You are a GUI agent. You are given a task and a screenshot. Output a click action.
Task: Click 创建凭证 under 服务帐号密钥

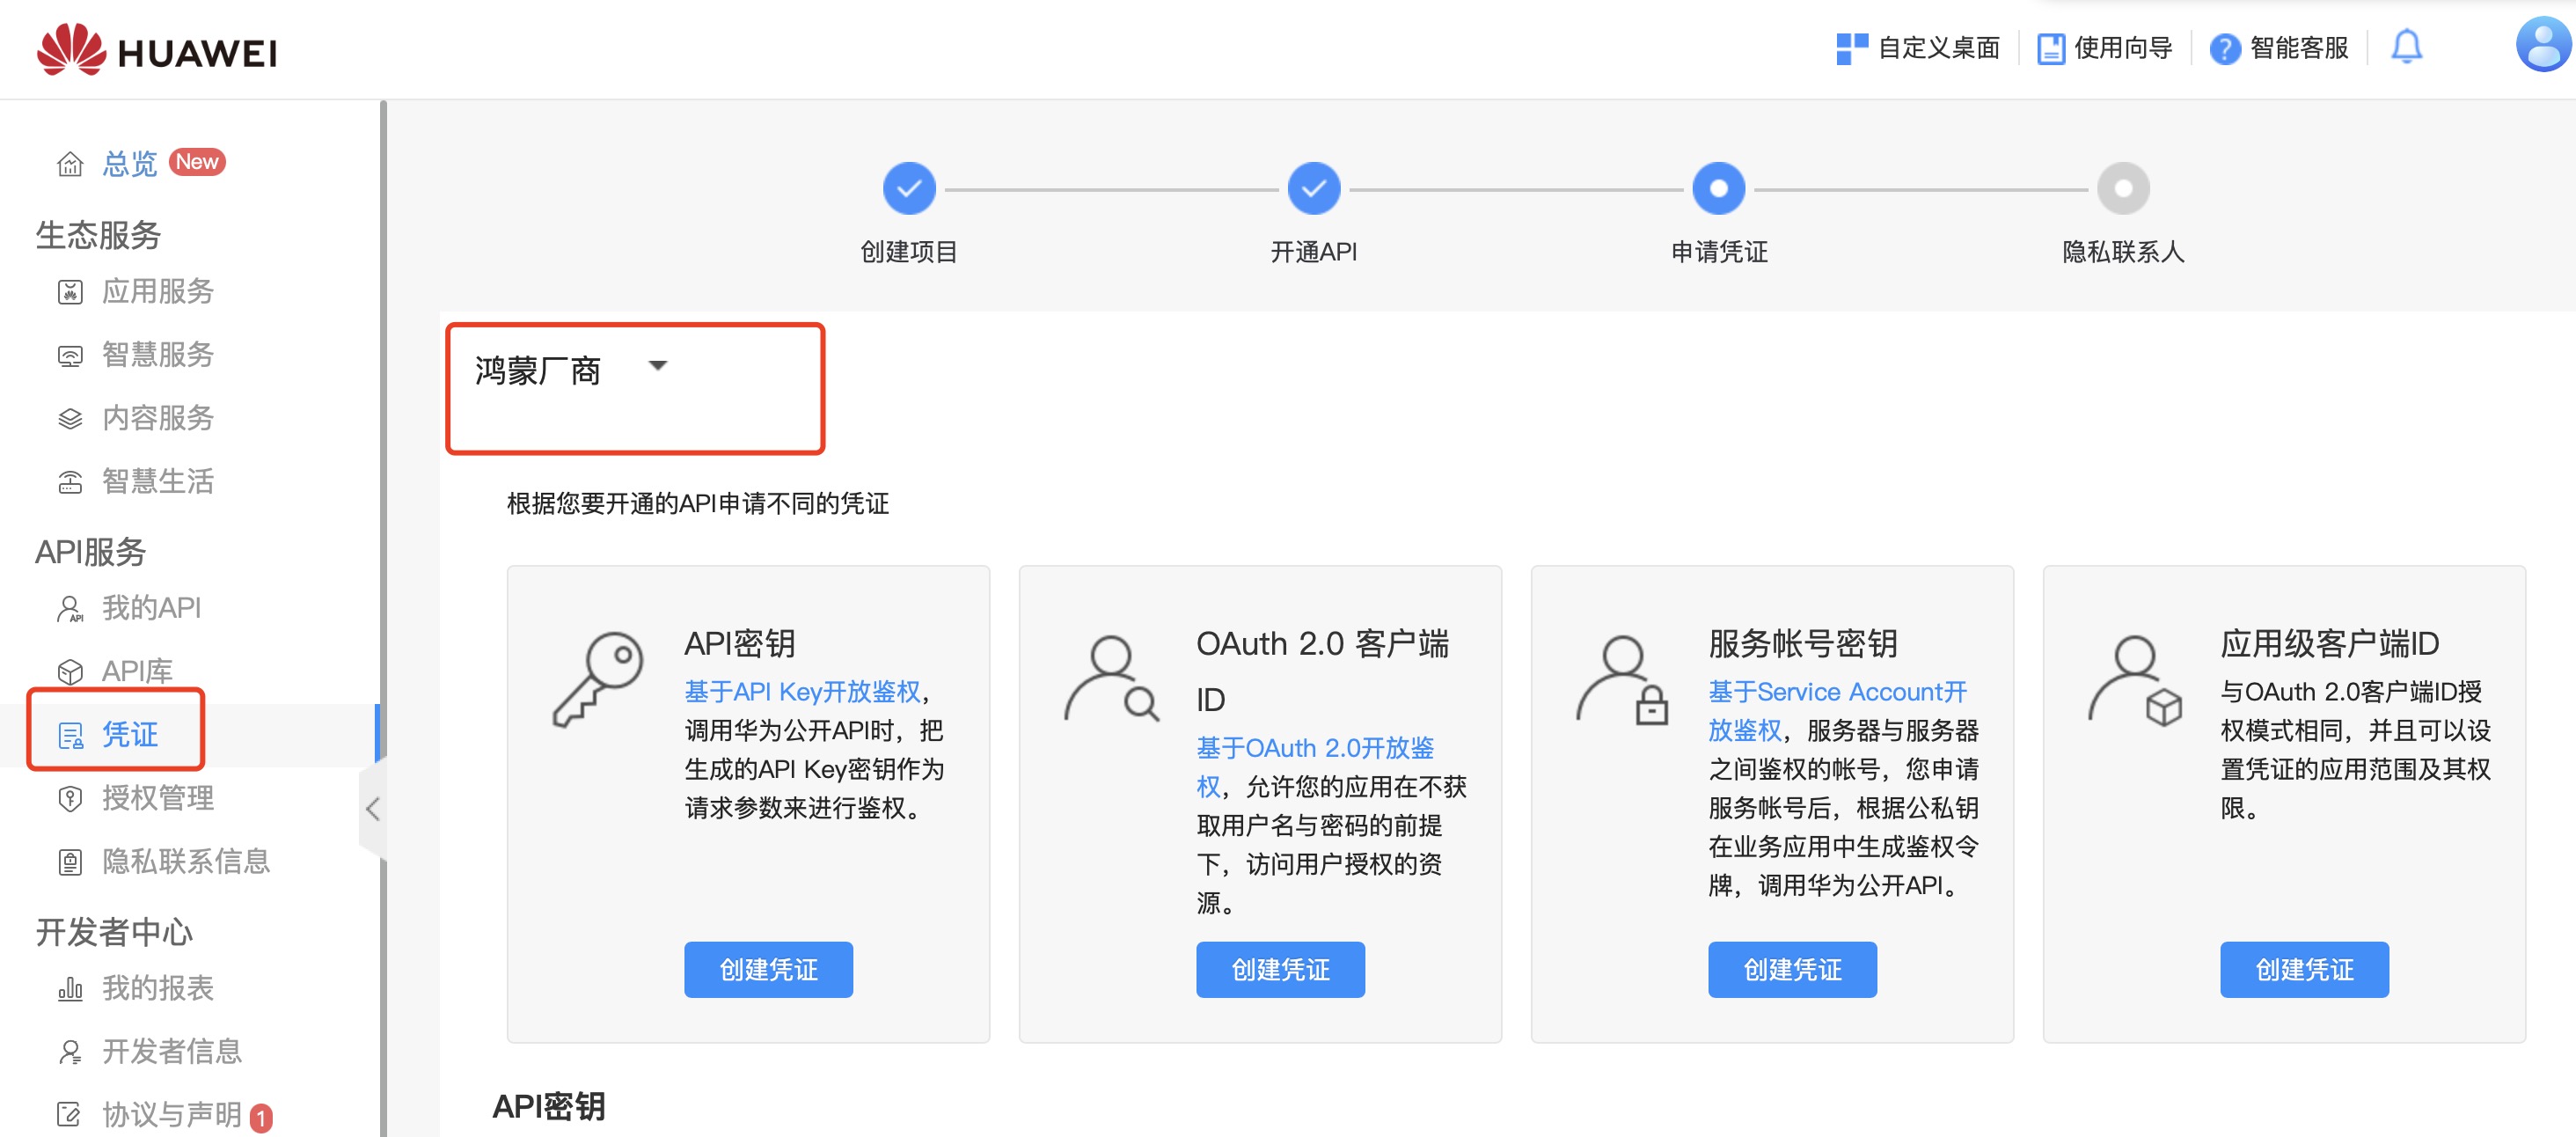pos(1792,969)
